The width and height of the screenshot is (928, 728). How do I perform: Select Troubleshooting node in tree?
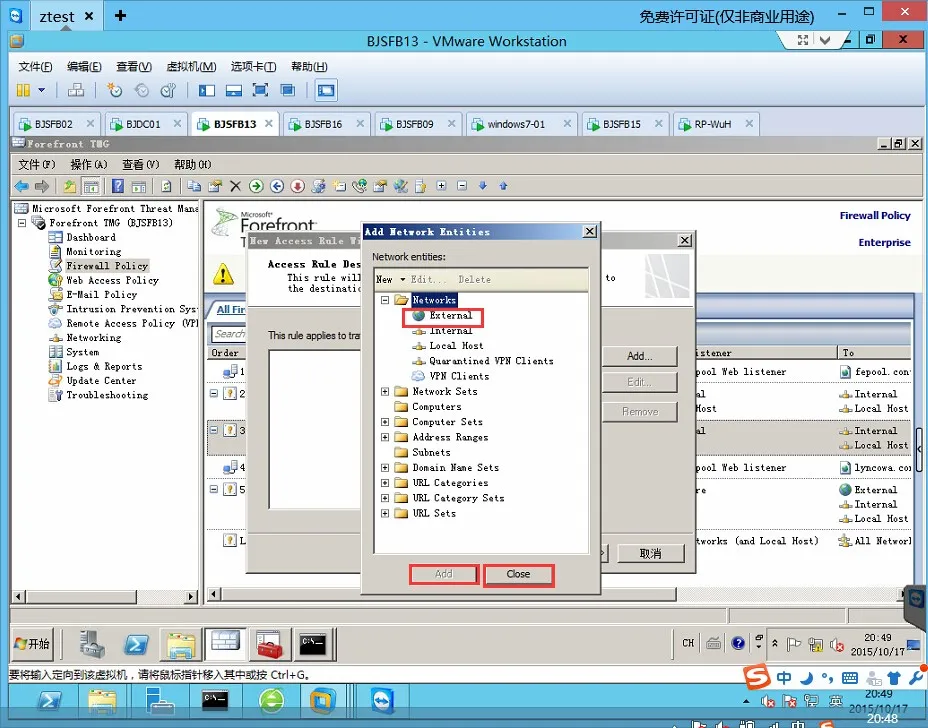point(107,395)
